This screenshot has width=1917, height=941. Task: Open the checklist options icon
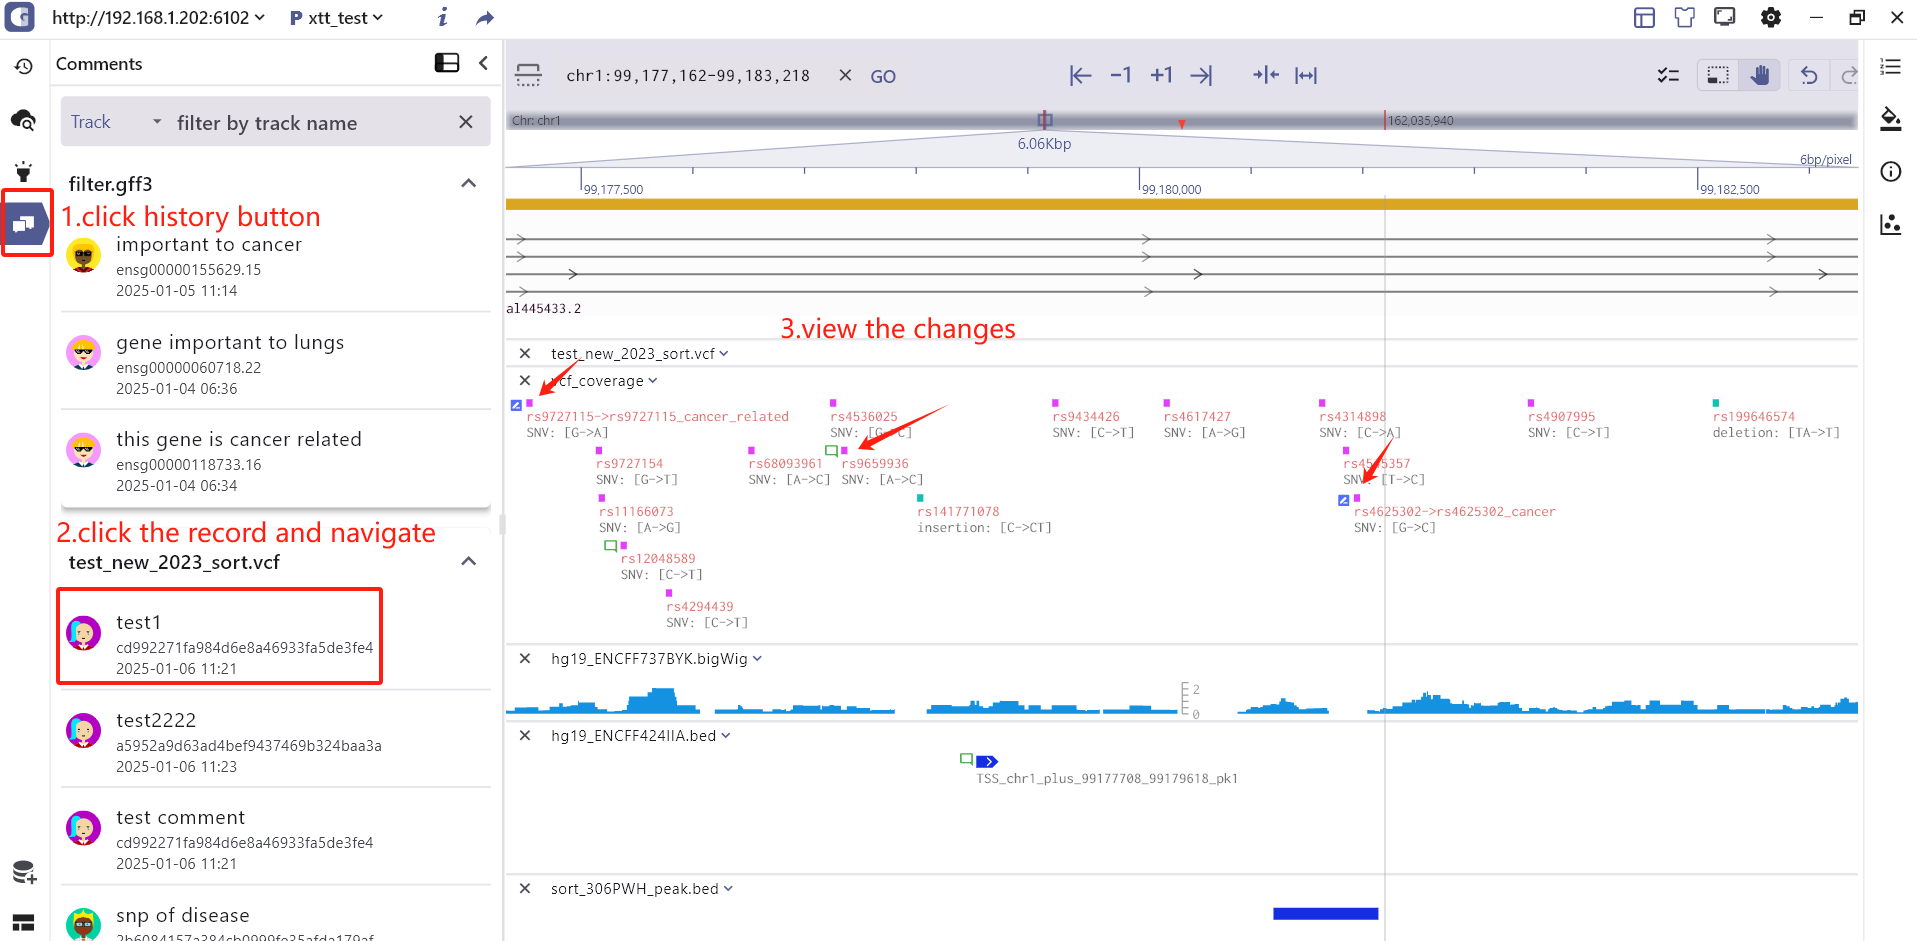1668,75
